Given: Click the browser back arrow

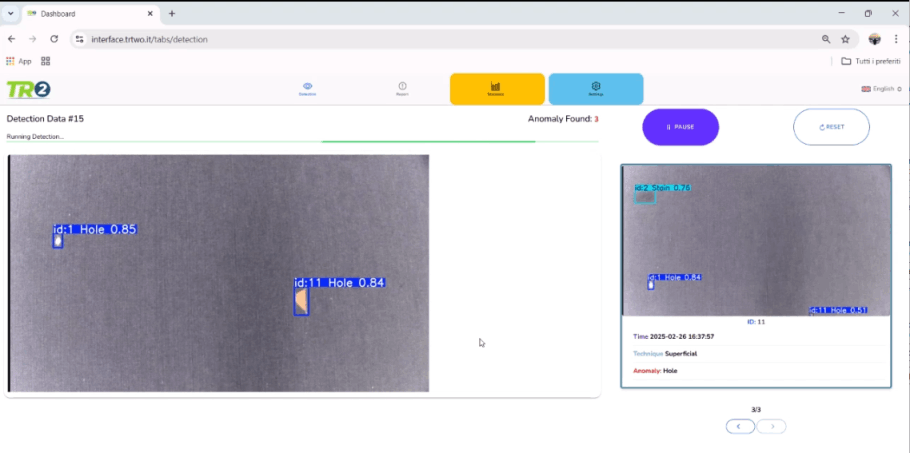Looking at the screenshot, I should (11, 39).
